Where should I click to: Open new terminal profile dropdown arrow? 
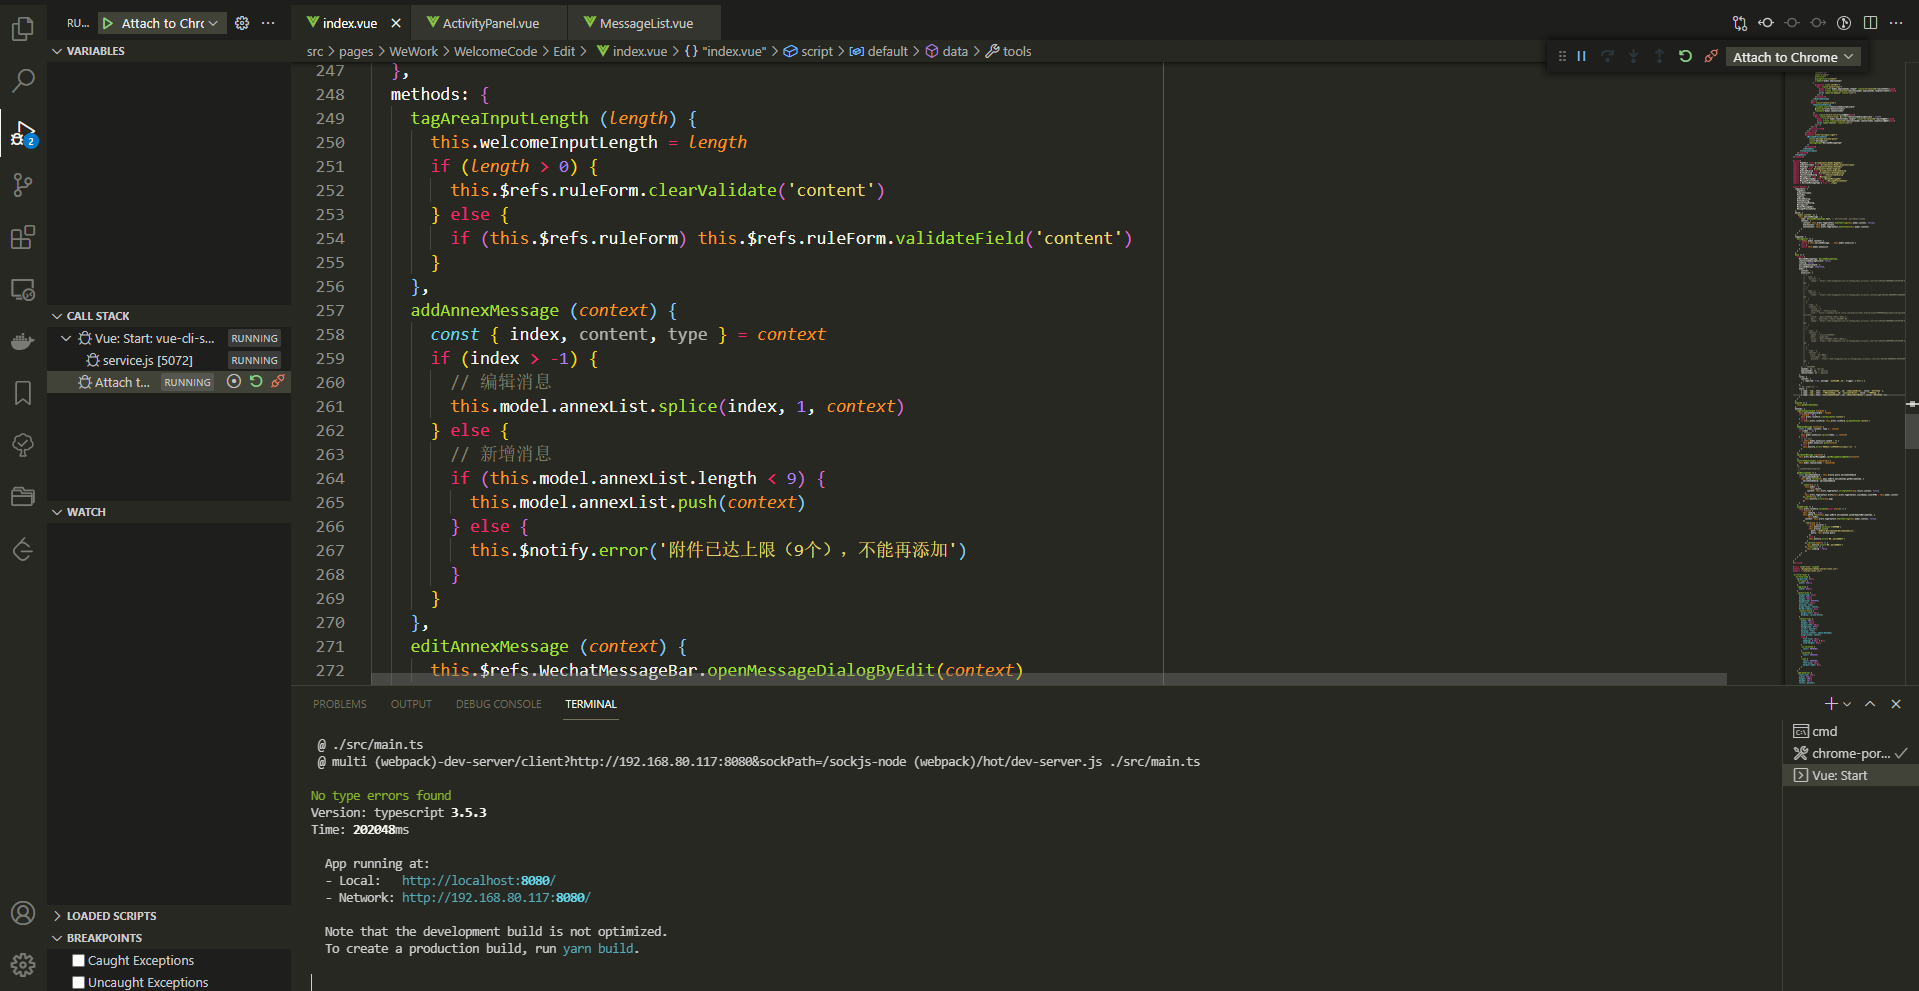click(1847, 704)
